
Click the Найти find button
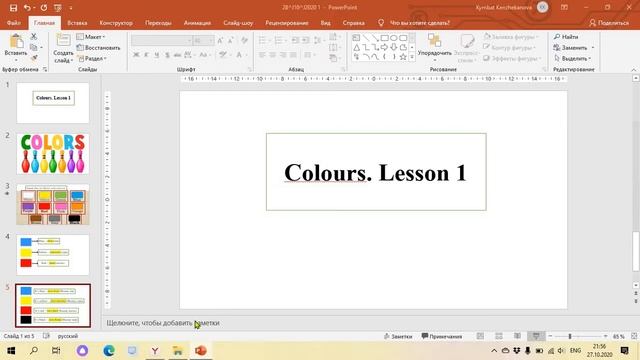click(x=566, y=37)
